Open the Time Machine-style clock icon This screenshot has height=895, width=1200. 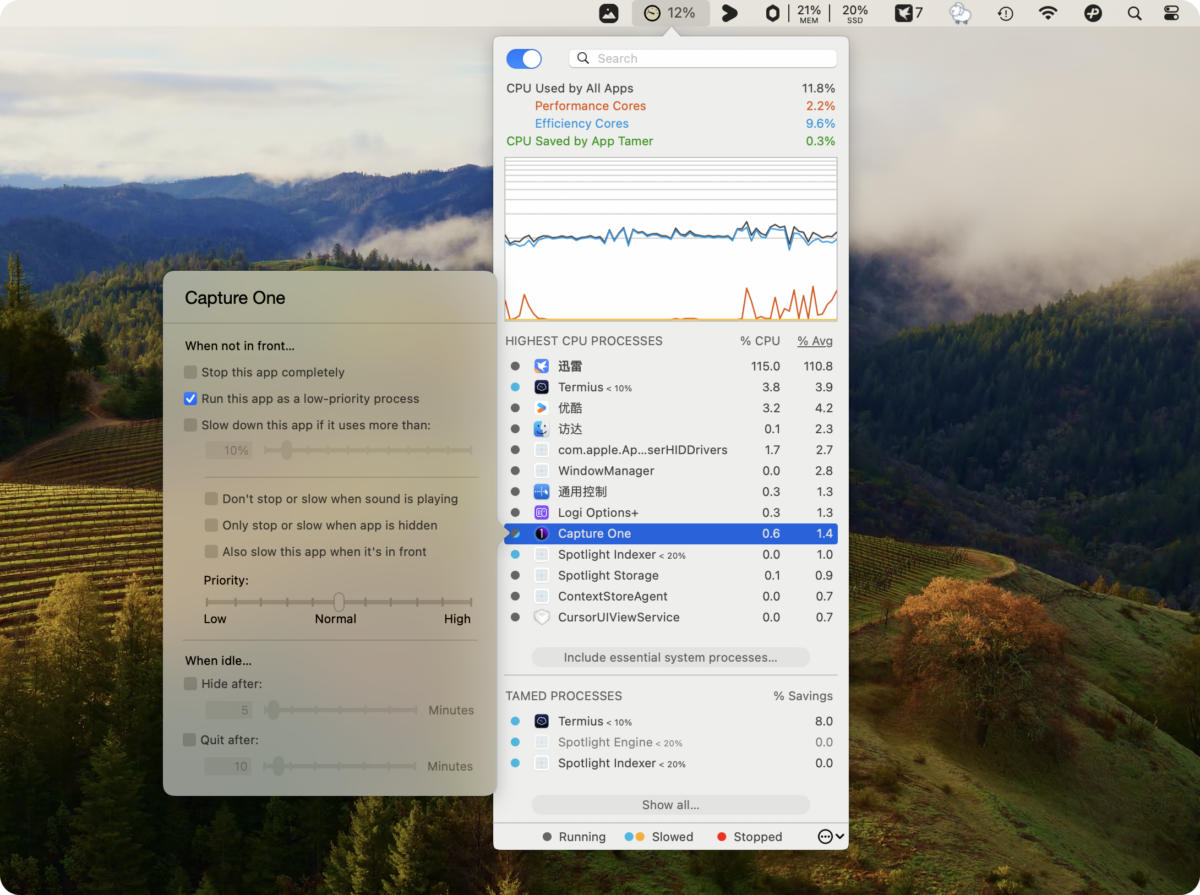click(x=1005, y=13)
